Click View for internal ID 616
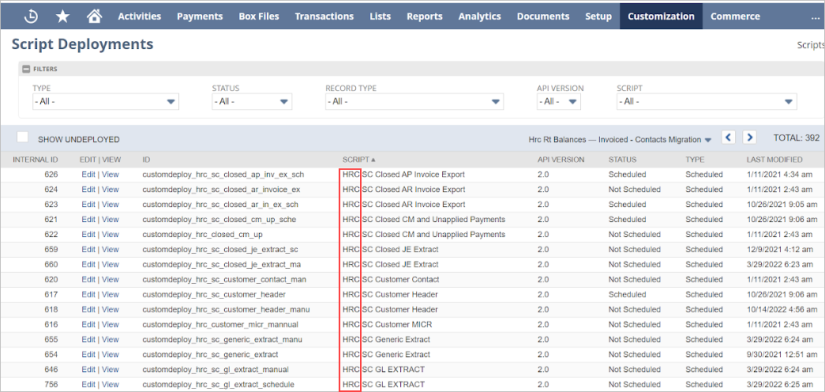 (x=110, y=324)
